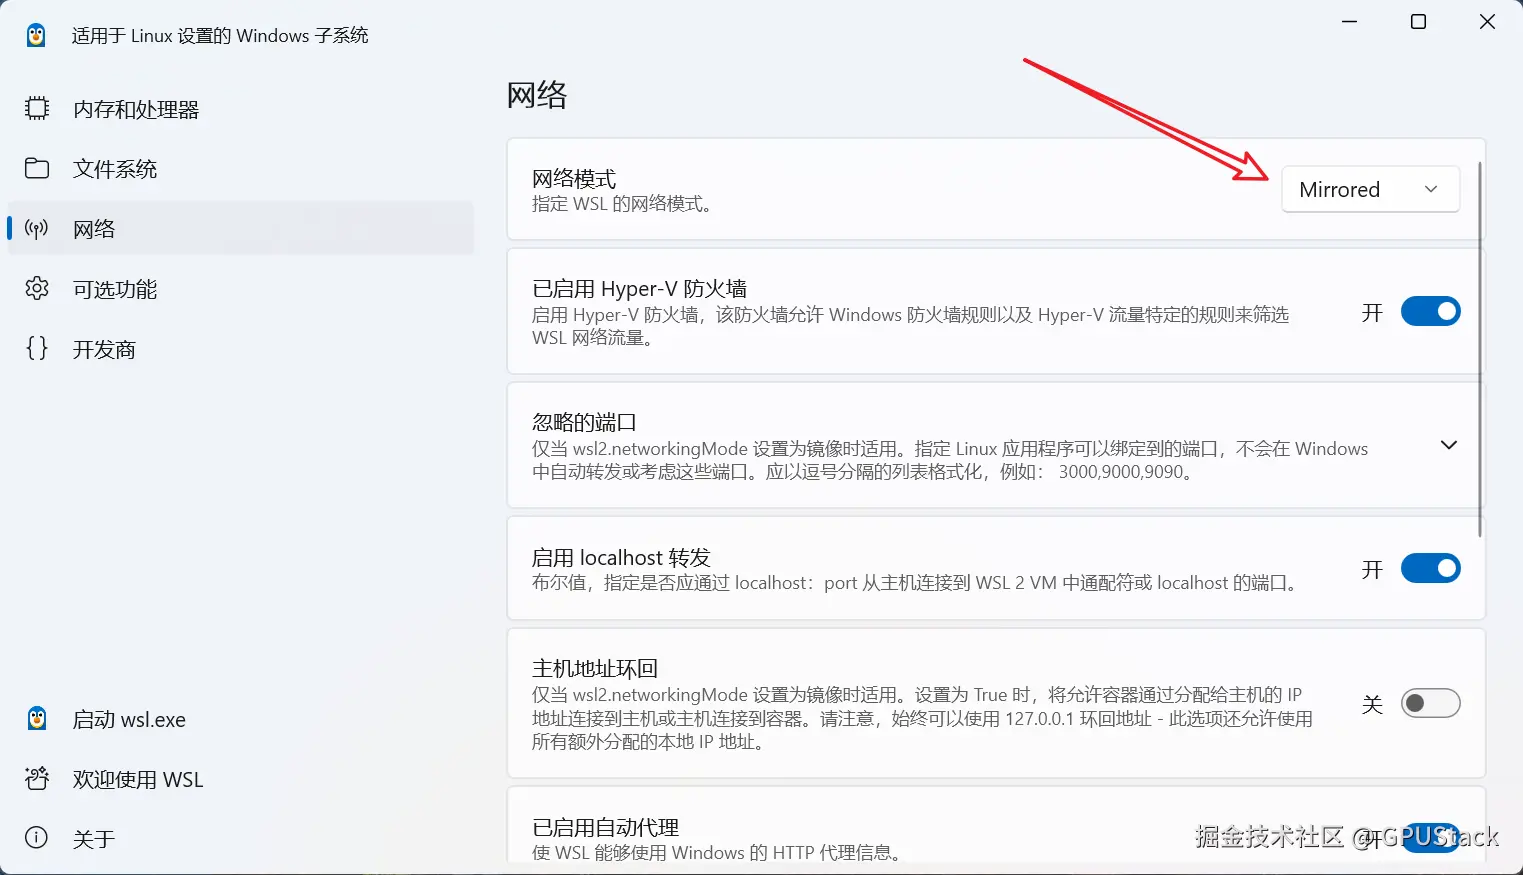The image size is (1523, 875).
Task: Disable the 启用 localhost 转发 toggle
Action: [x=1430, y=568]
